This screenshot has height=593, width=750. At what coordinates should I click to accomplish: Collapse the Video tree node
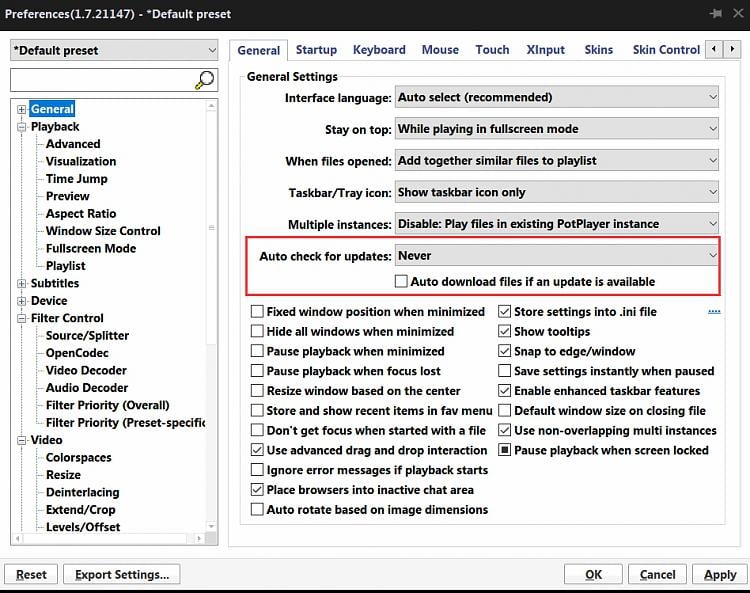click(x=22, y=440)
